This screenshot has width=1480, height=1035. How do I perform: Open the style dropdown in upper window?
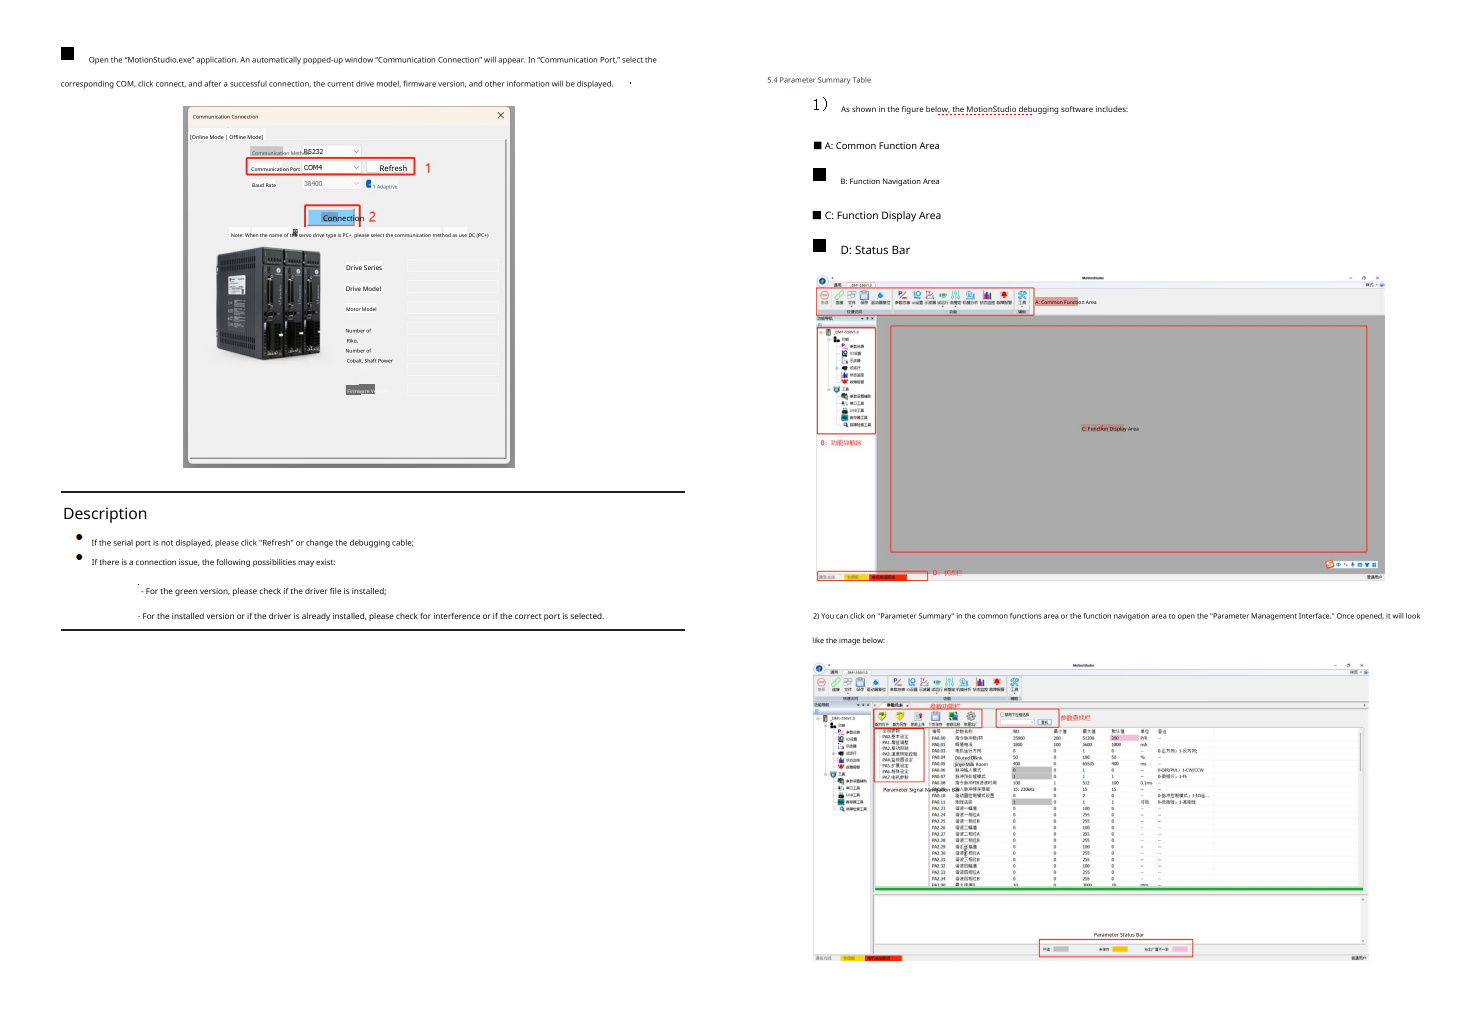[x=1372, y=284]
